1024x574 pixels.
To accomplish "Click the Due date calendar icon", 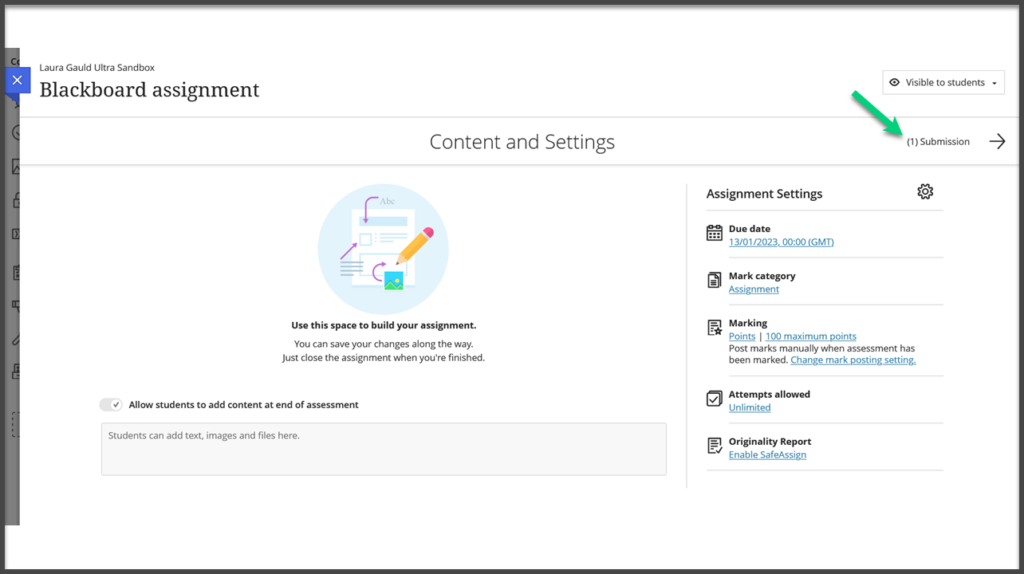I will [x=714, y=232].
